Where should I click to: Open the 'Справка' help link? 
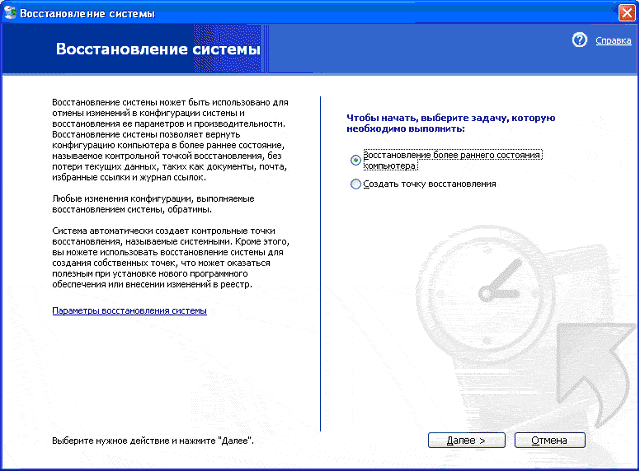[x=612, y=41]
